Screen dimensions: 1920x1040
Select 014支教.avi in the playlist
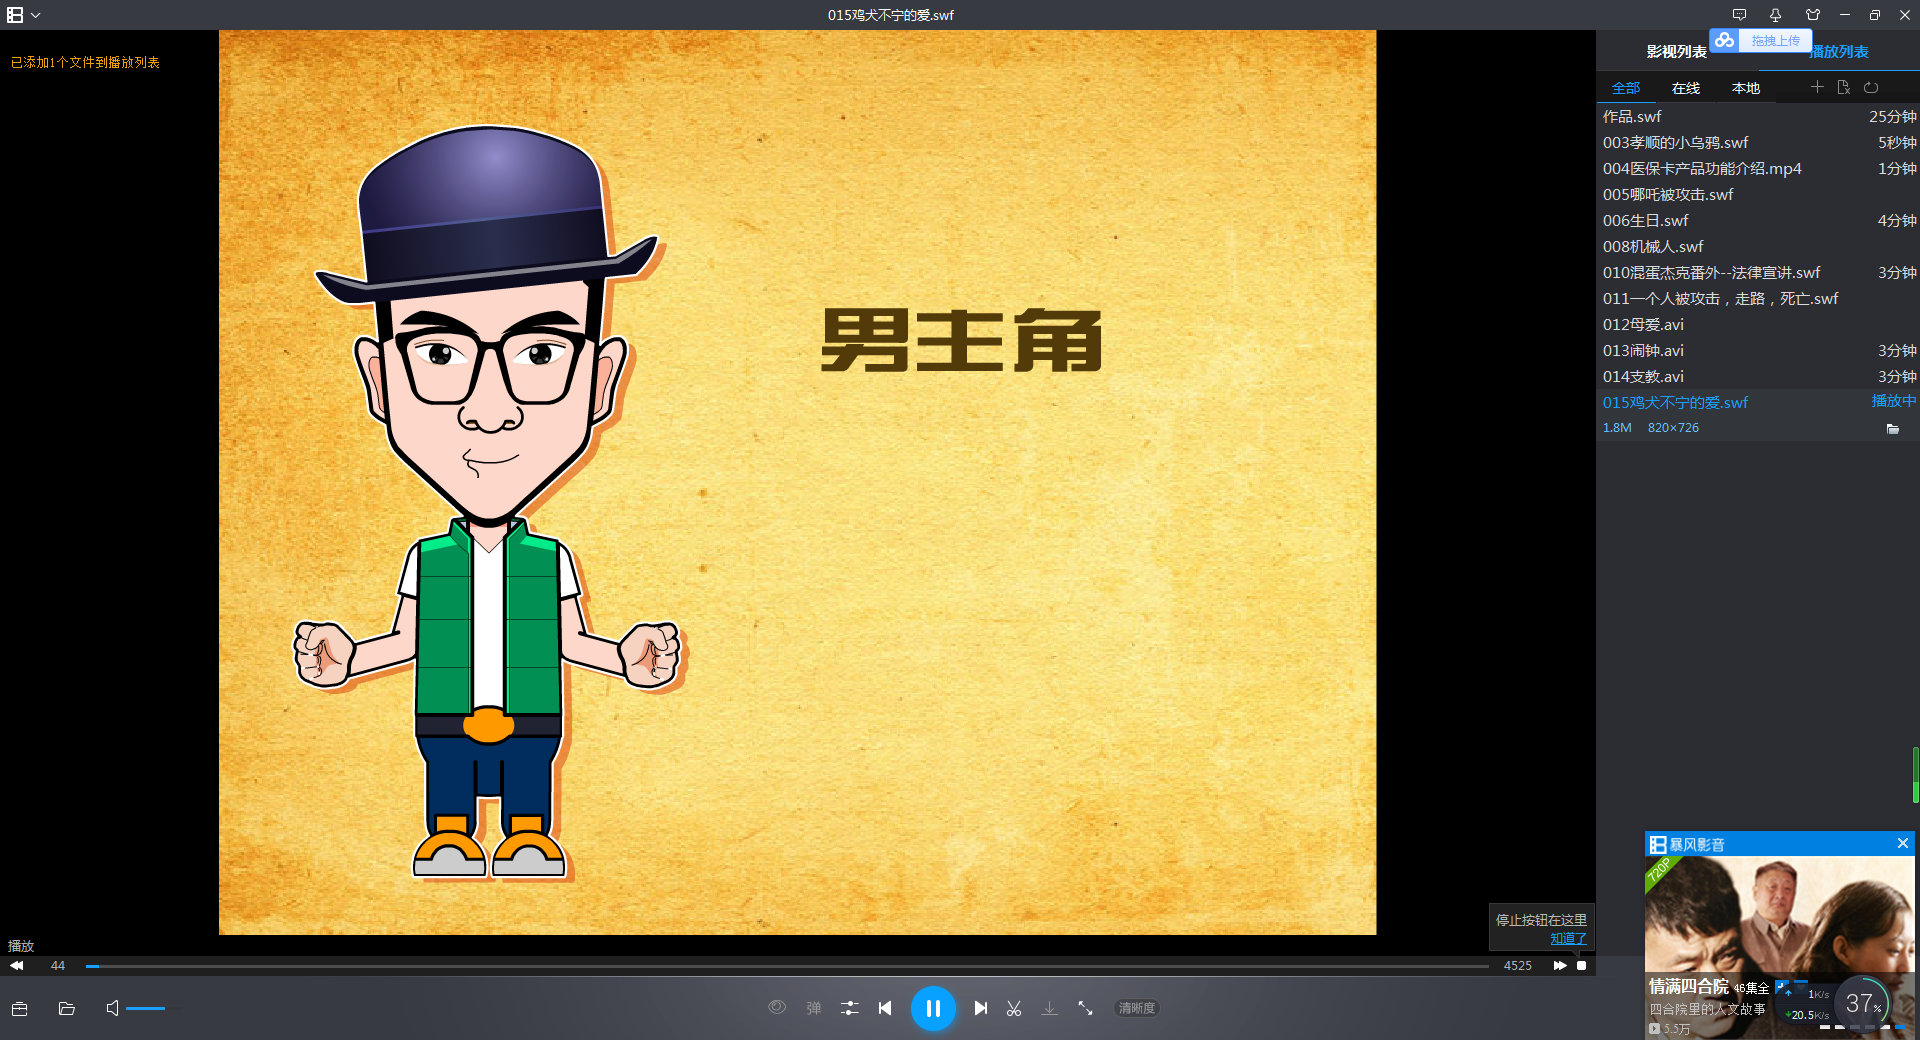click(1758, 377)
